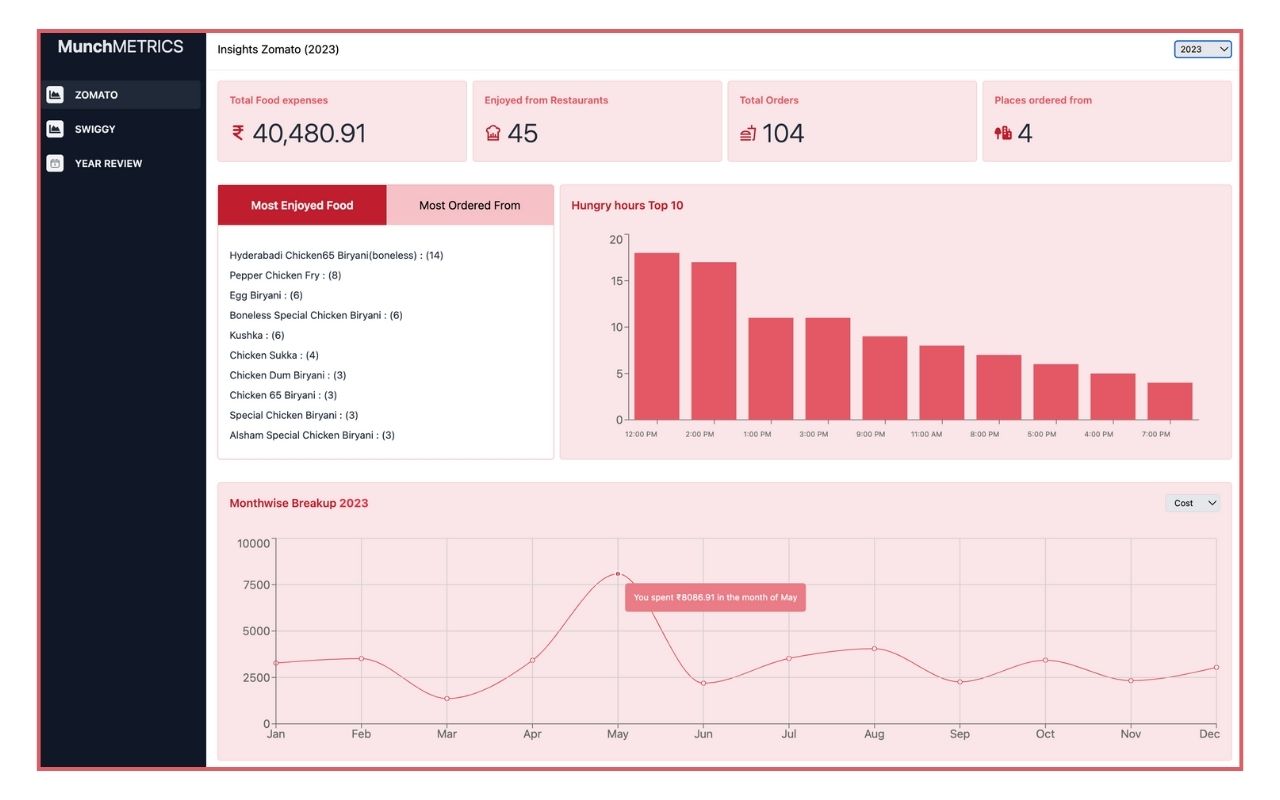Screen dimensions: 1280x800
Task: Click the rupee icon in Total Food expenses
Action: [238, 132]
